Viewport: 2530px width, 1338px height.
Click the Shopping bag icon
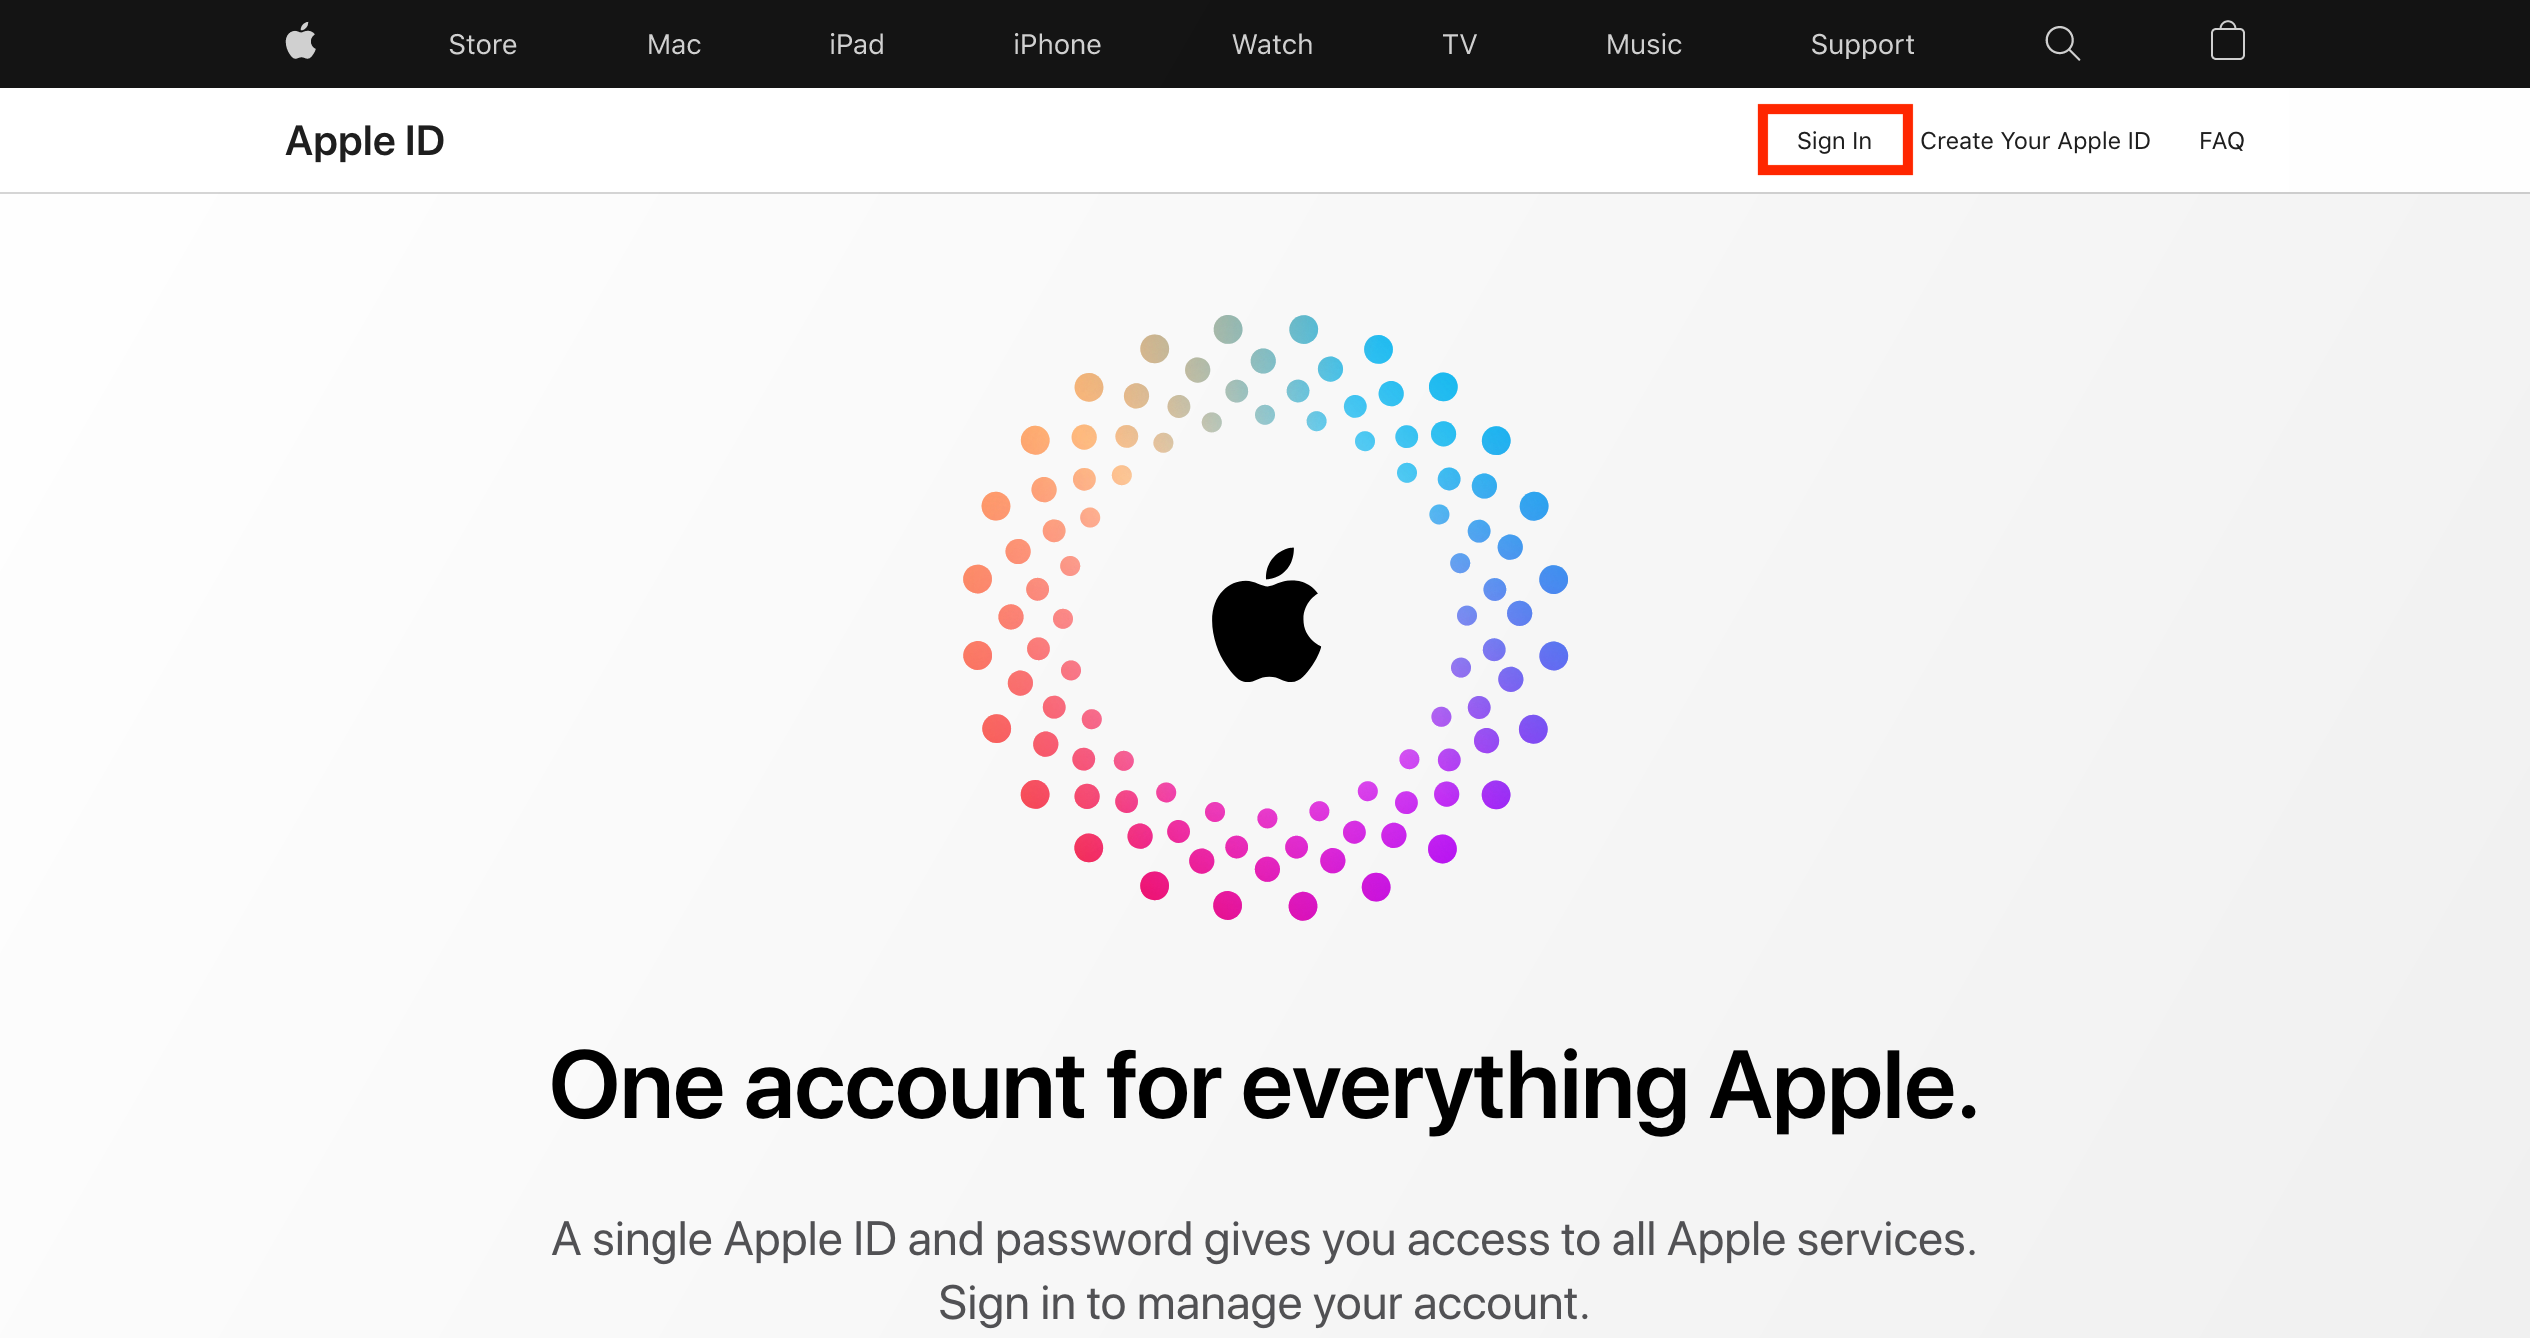(x=2227, y=42)
